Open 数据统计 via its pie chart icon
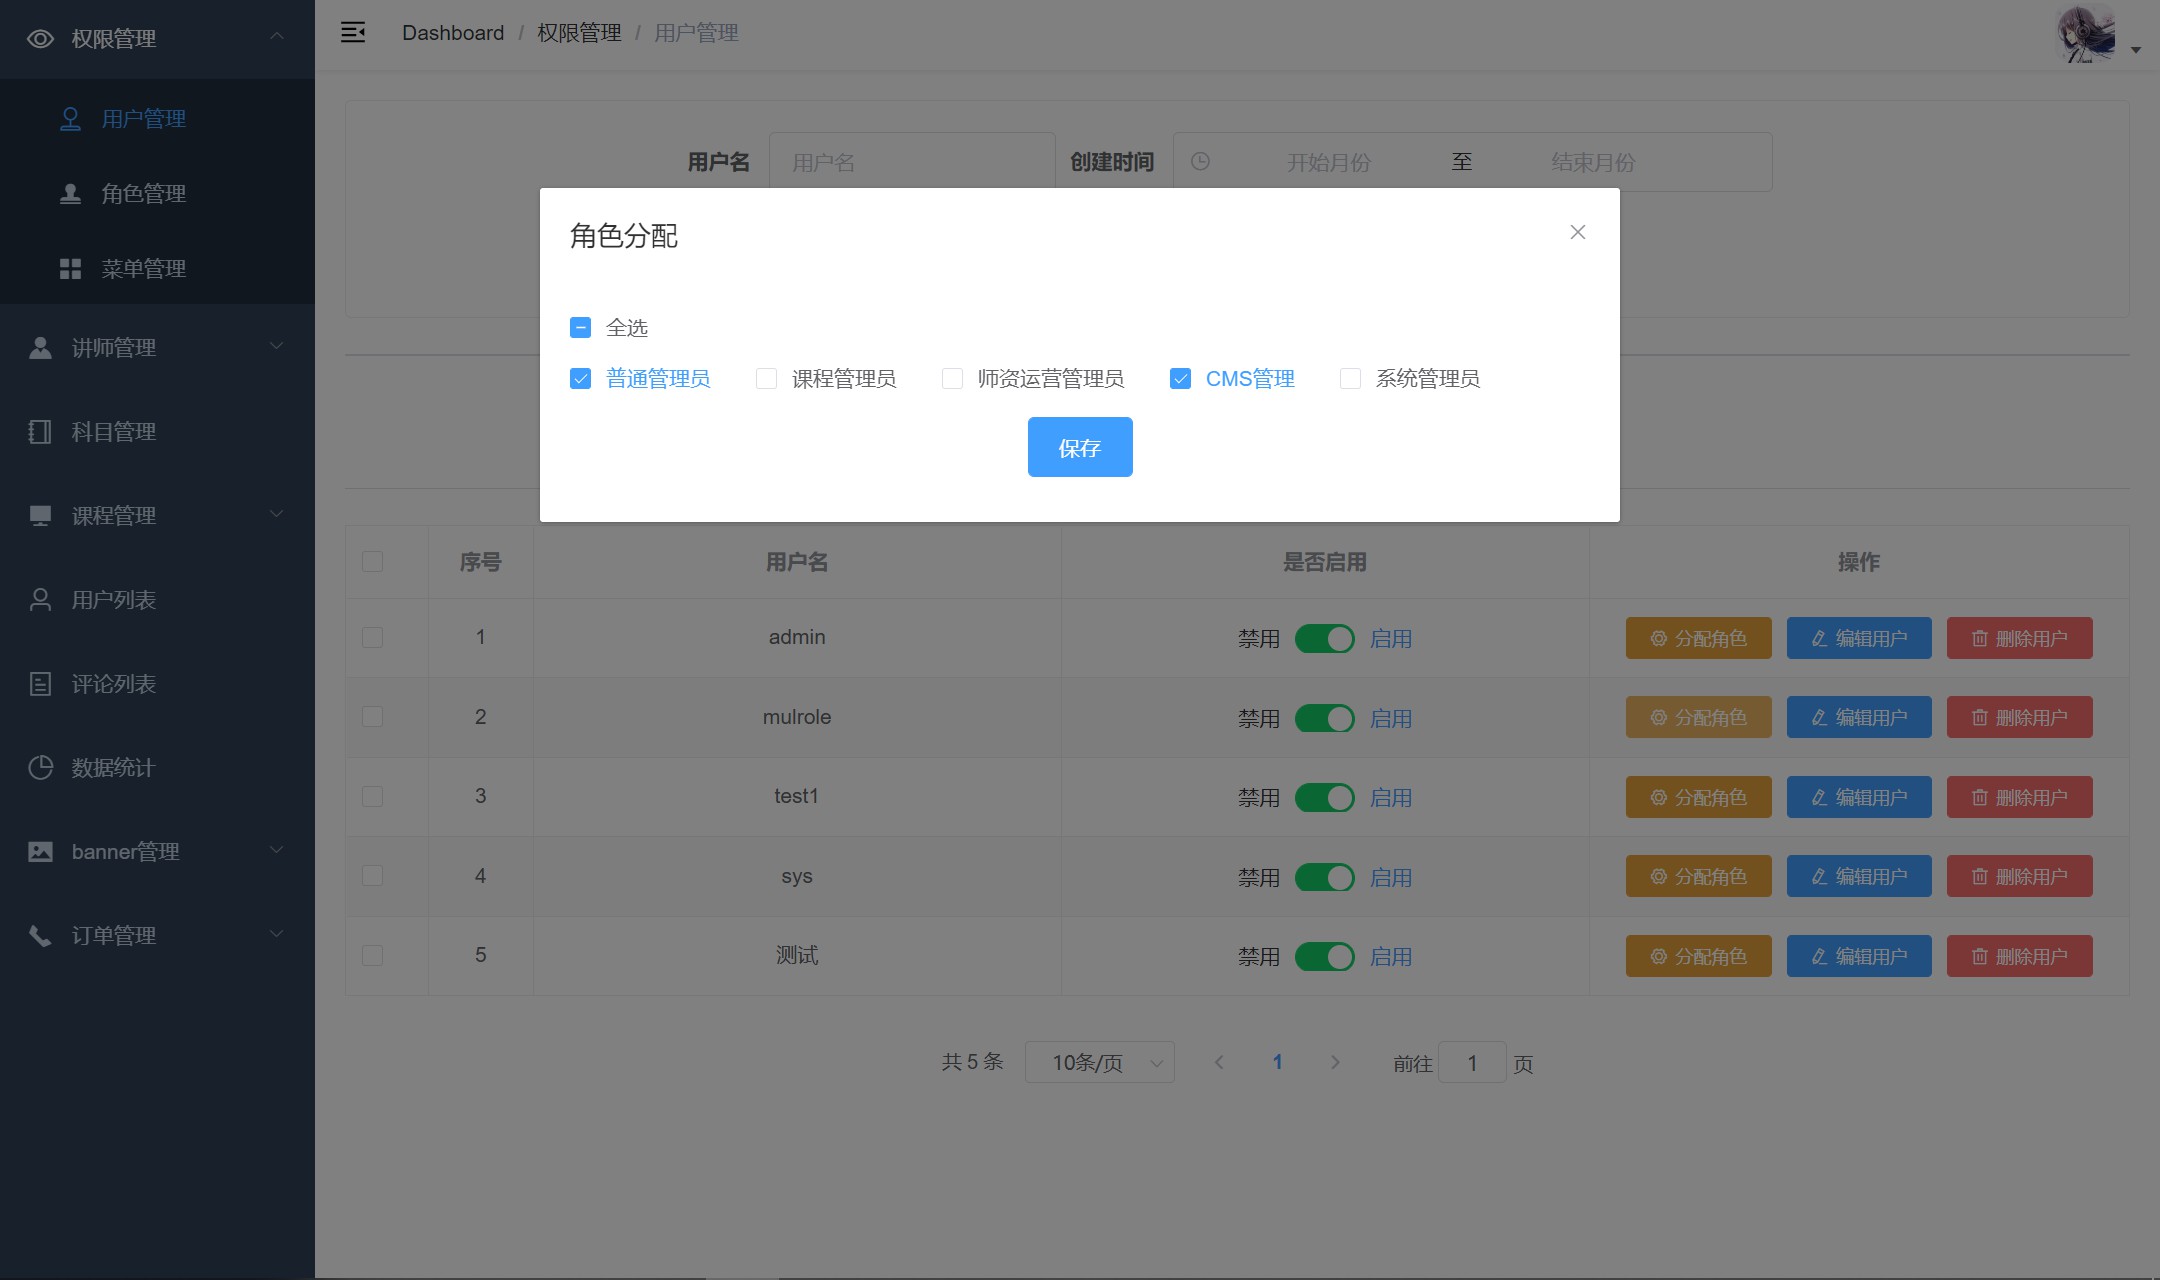The image size is (2160, 1280). (x=40, y=768)
